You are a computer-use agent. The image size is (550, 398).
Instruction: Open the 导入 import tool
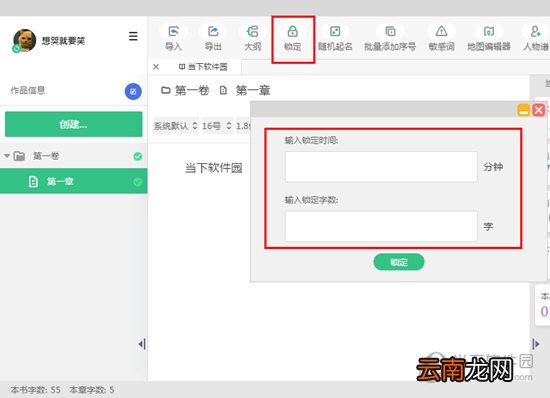174,38
